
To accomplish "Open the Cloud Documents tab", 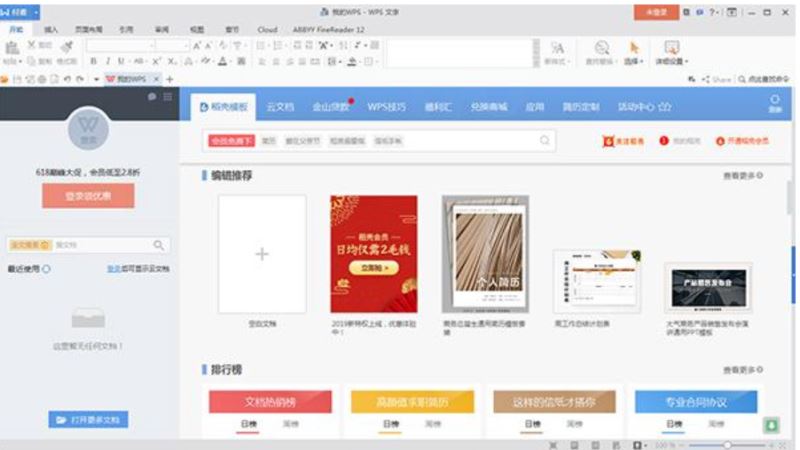I will coord(280,107).
